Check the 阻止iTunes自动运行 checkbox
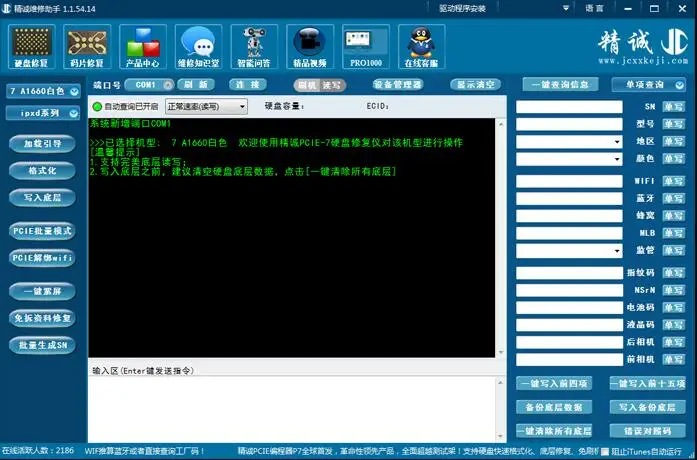Viewport: 697px width, 460px height. coord(605,452)
